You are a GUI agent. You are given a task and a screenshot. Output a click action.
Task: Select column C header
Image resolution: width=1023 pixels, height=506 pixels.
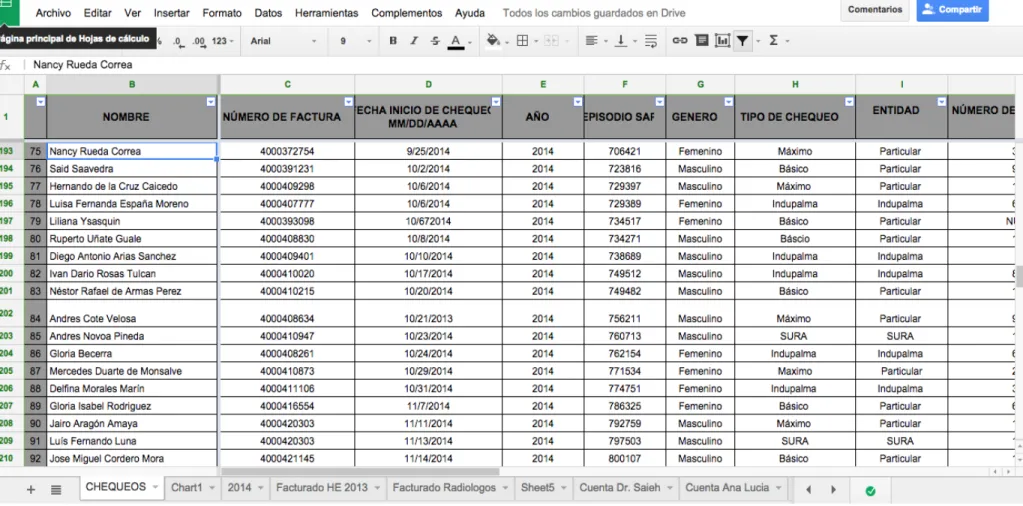coord(288,84)
